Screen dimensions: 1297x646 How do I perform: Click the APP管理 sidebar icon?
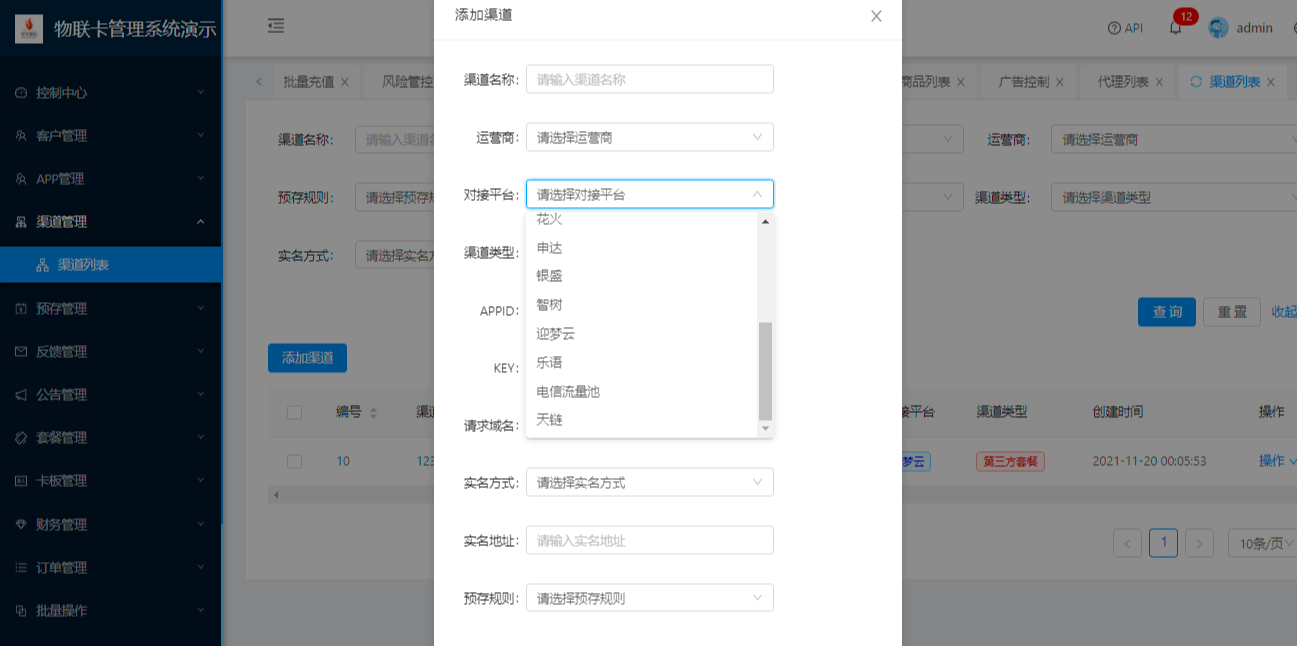point(21,179)
